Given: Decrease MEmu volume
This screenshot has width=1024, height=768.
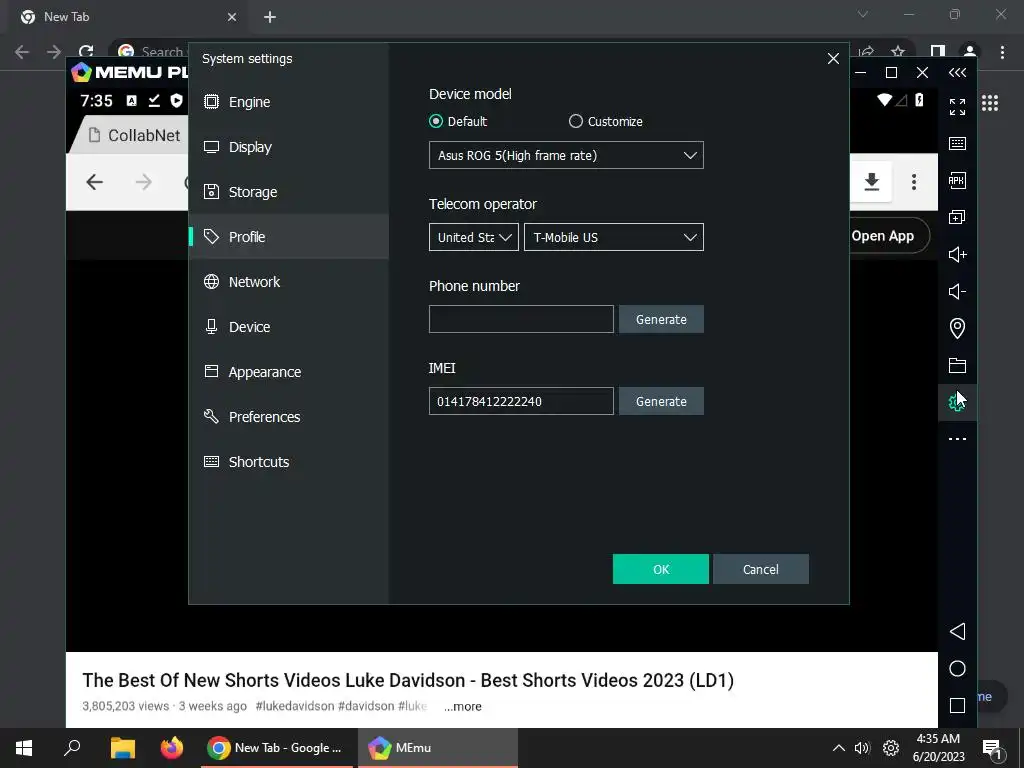Looking at the screenshot, I should pos(957,291).
